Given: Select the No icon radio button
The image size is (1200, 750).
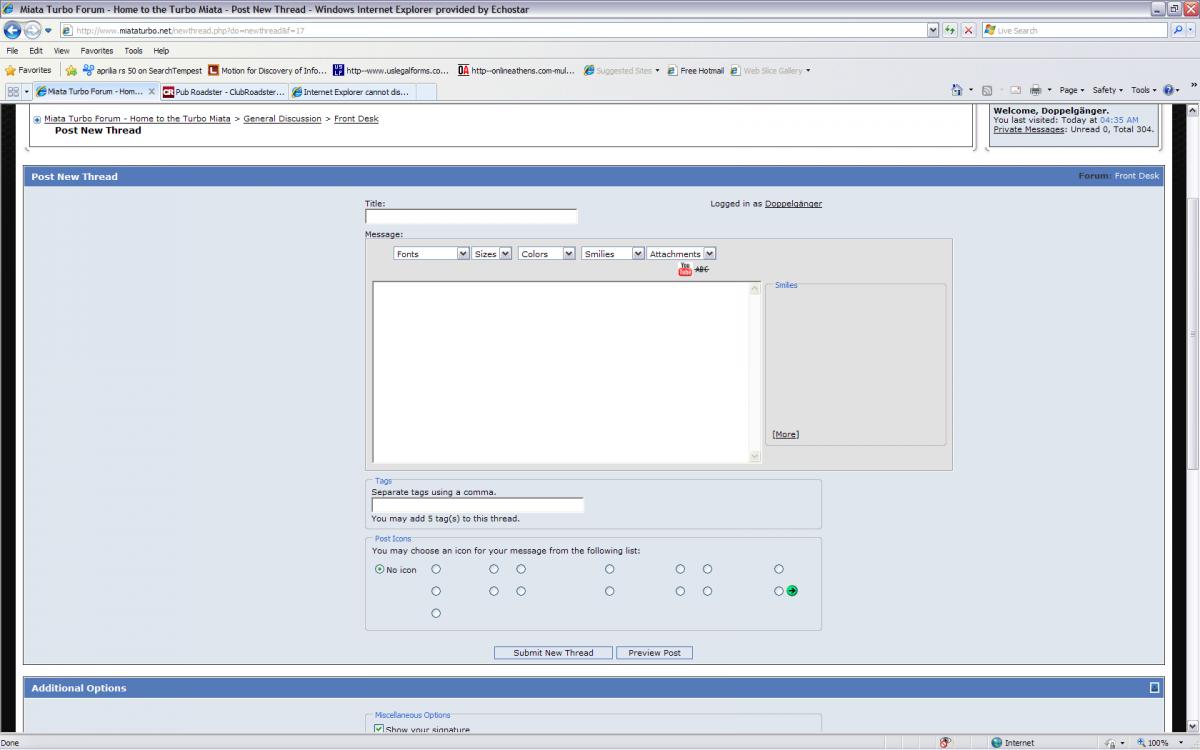Looking at the screenshot, I should [380, 569].
